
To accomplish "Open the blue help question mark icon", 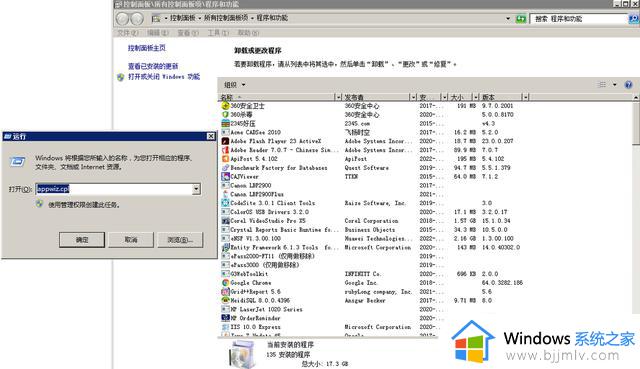I will pyautogui.click(x=629, y=84).
